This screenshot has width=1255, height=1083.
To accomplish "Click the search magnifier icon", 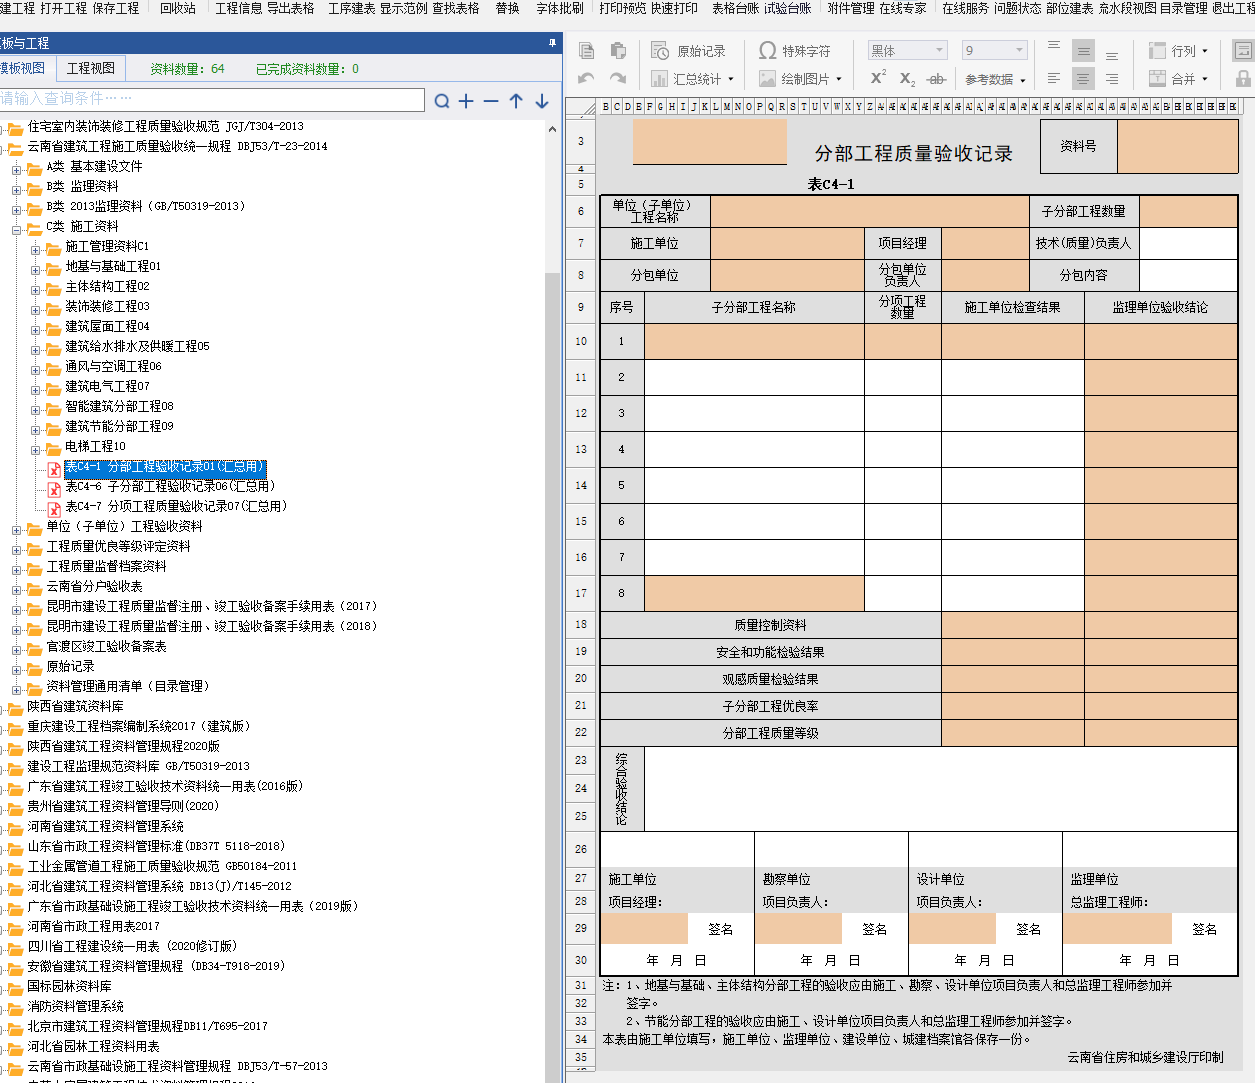I will 442,101.
